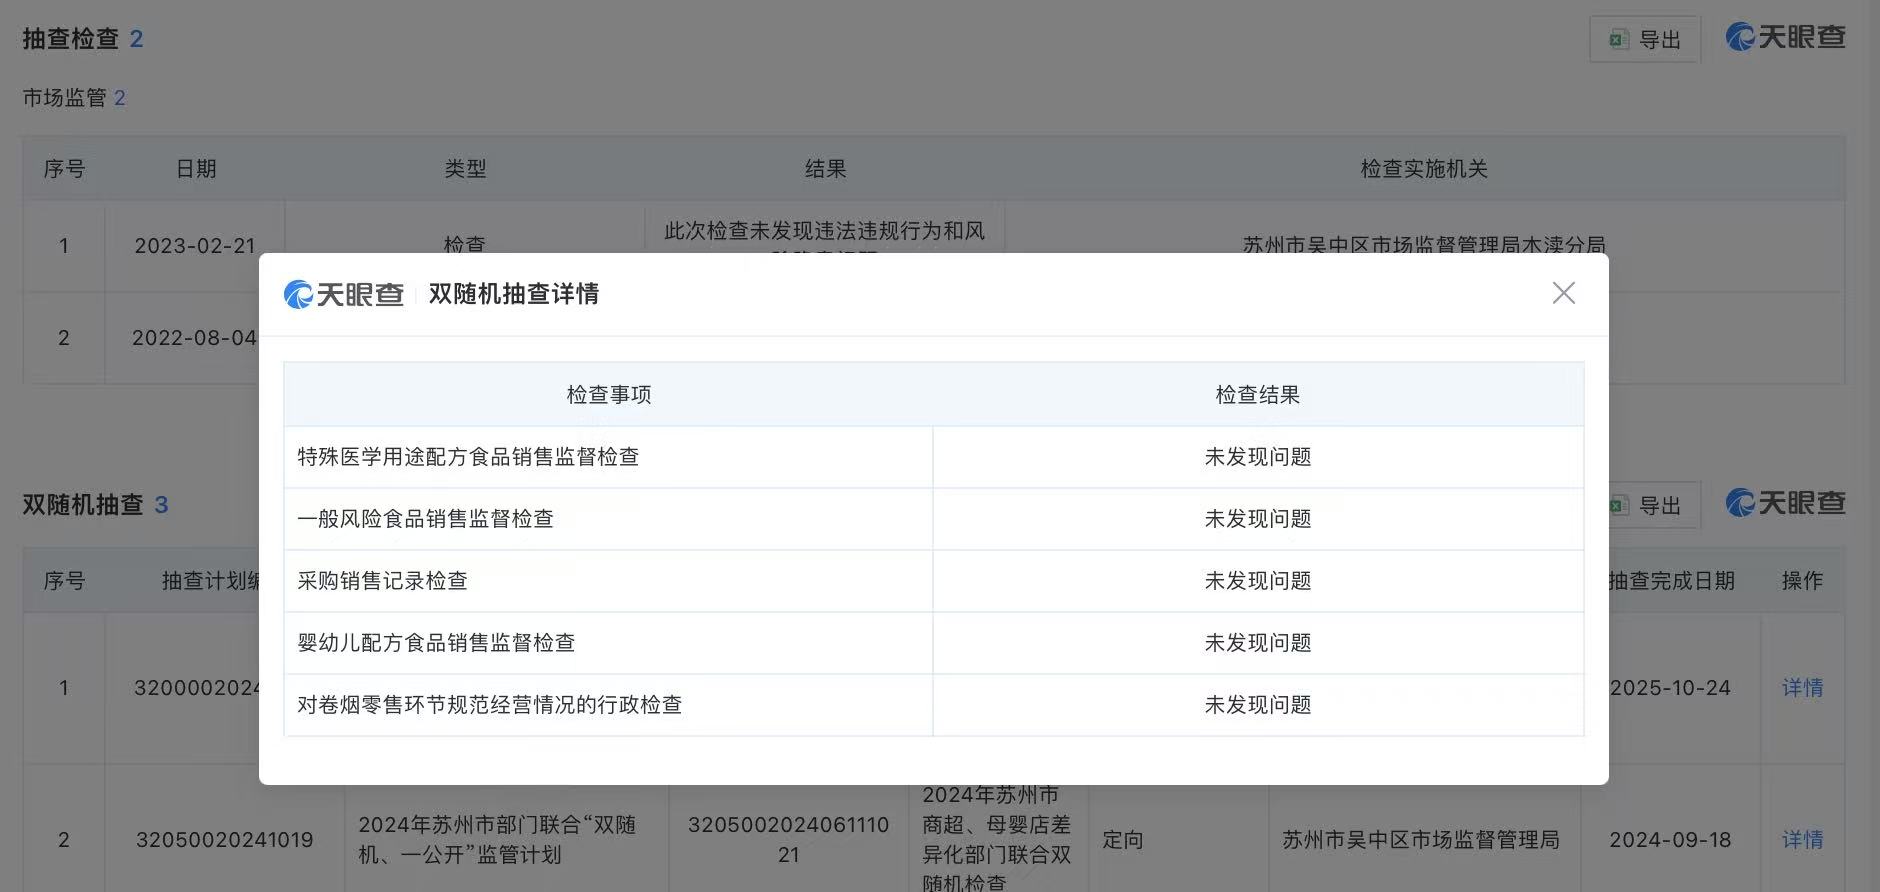Image resolution: width=1880 pixels, height=892 pixels.
Task: Export the 抽查检查 table to Excel
Action: pos(1645,40)
